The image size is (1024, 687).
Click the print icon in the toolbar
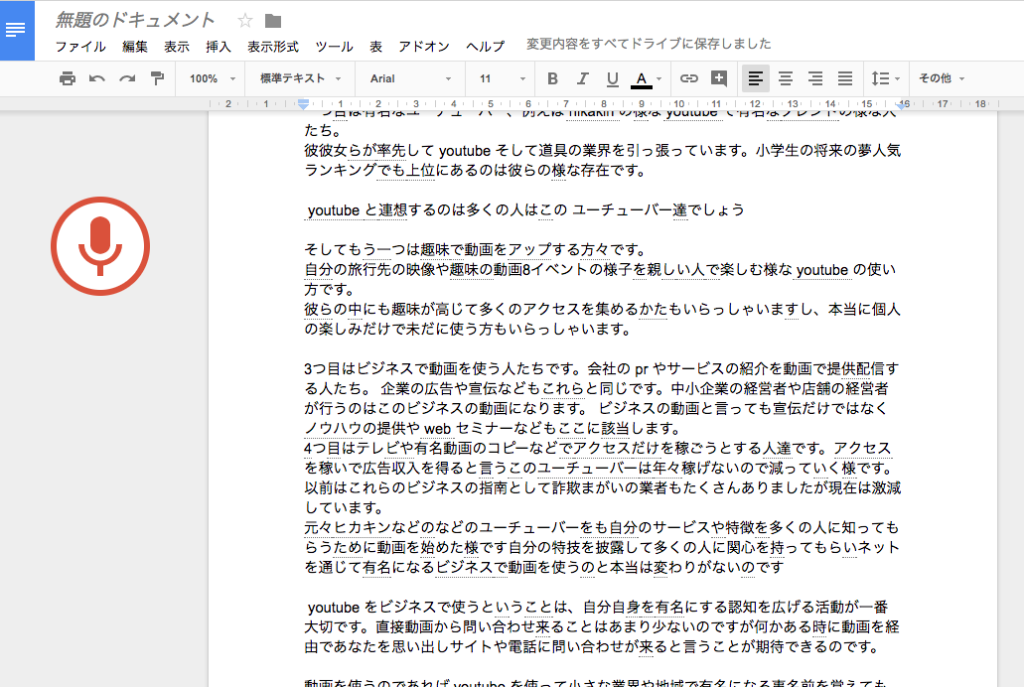point(67,78)
